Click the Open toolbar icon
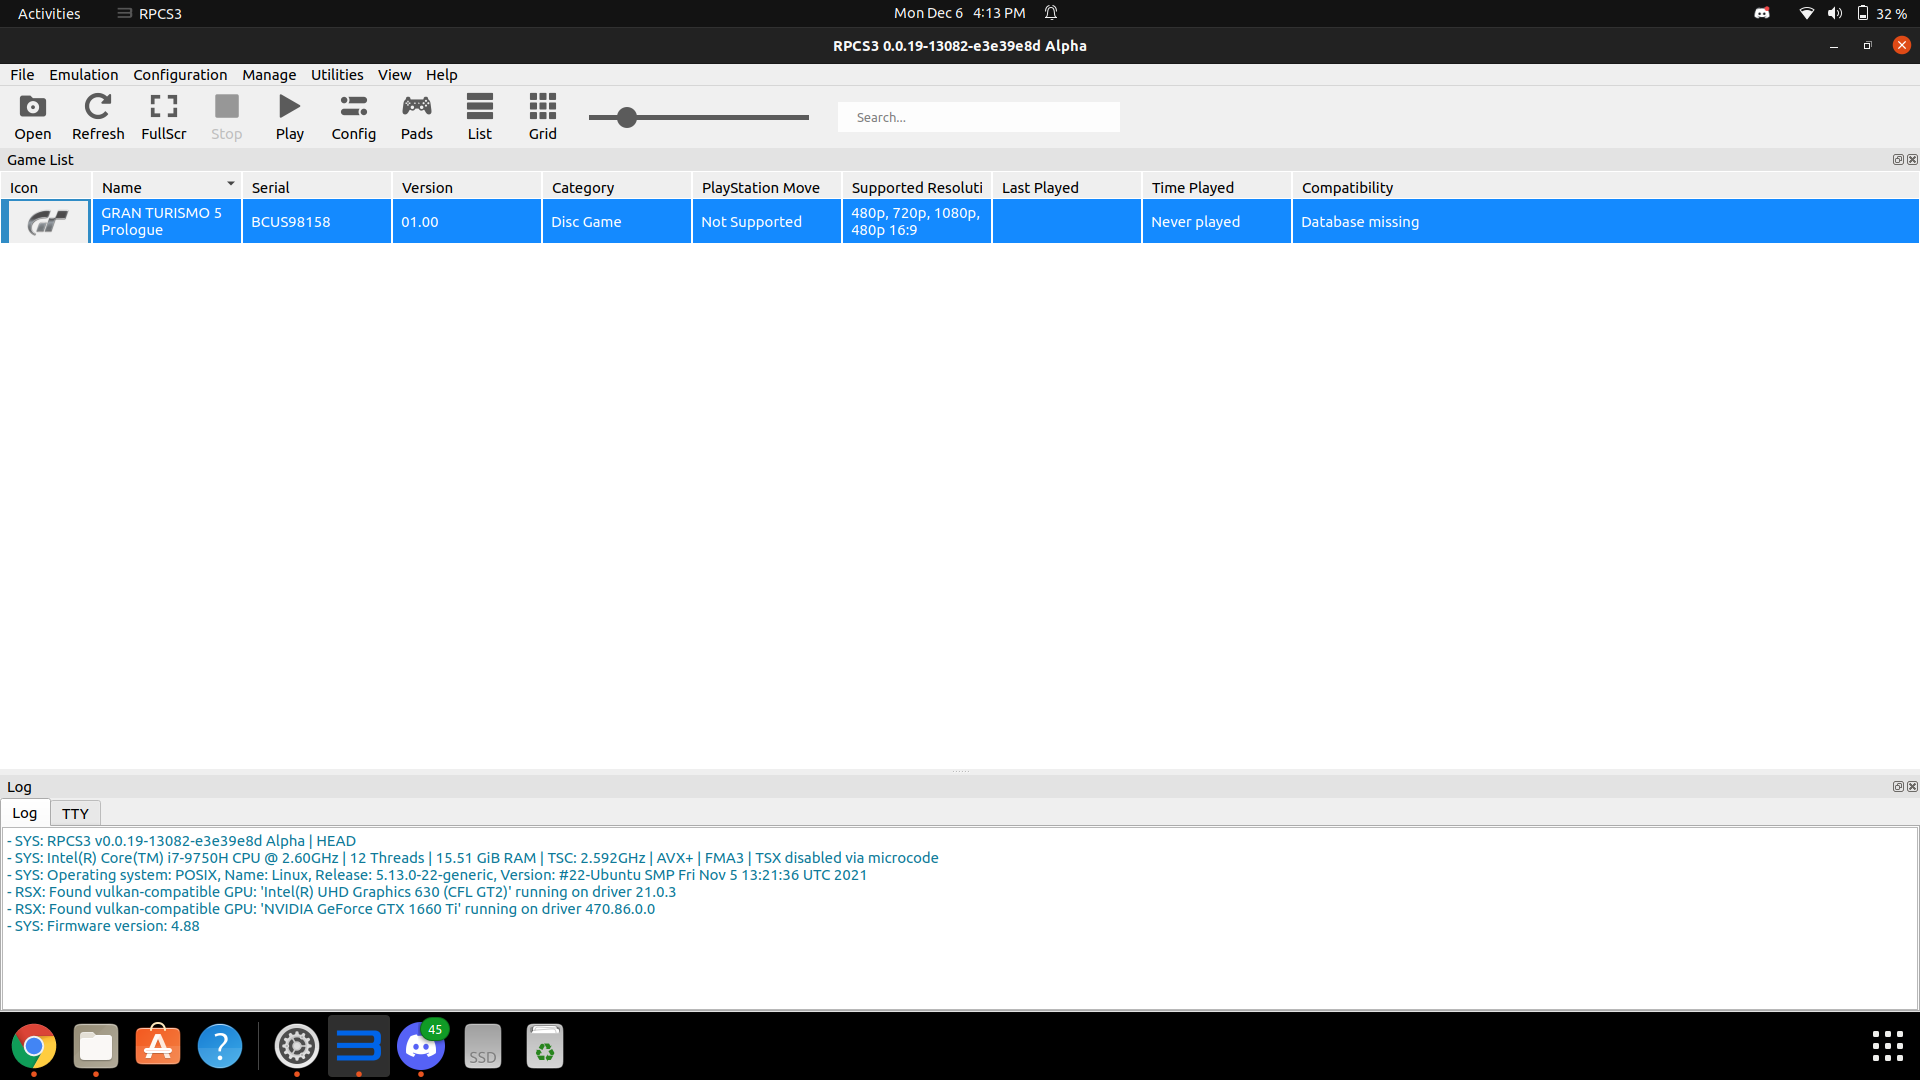Screen dimensions: 1920x1080 tap(32, 115)
